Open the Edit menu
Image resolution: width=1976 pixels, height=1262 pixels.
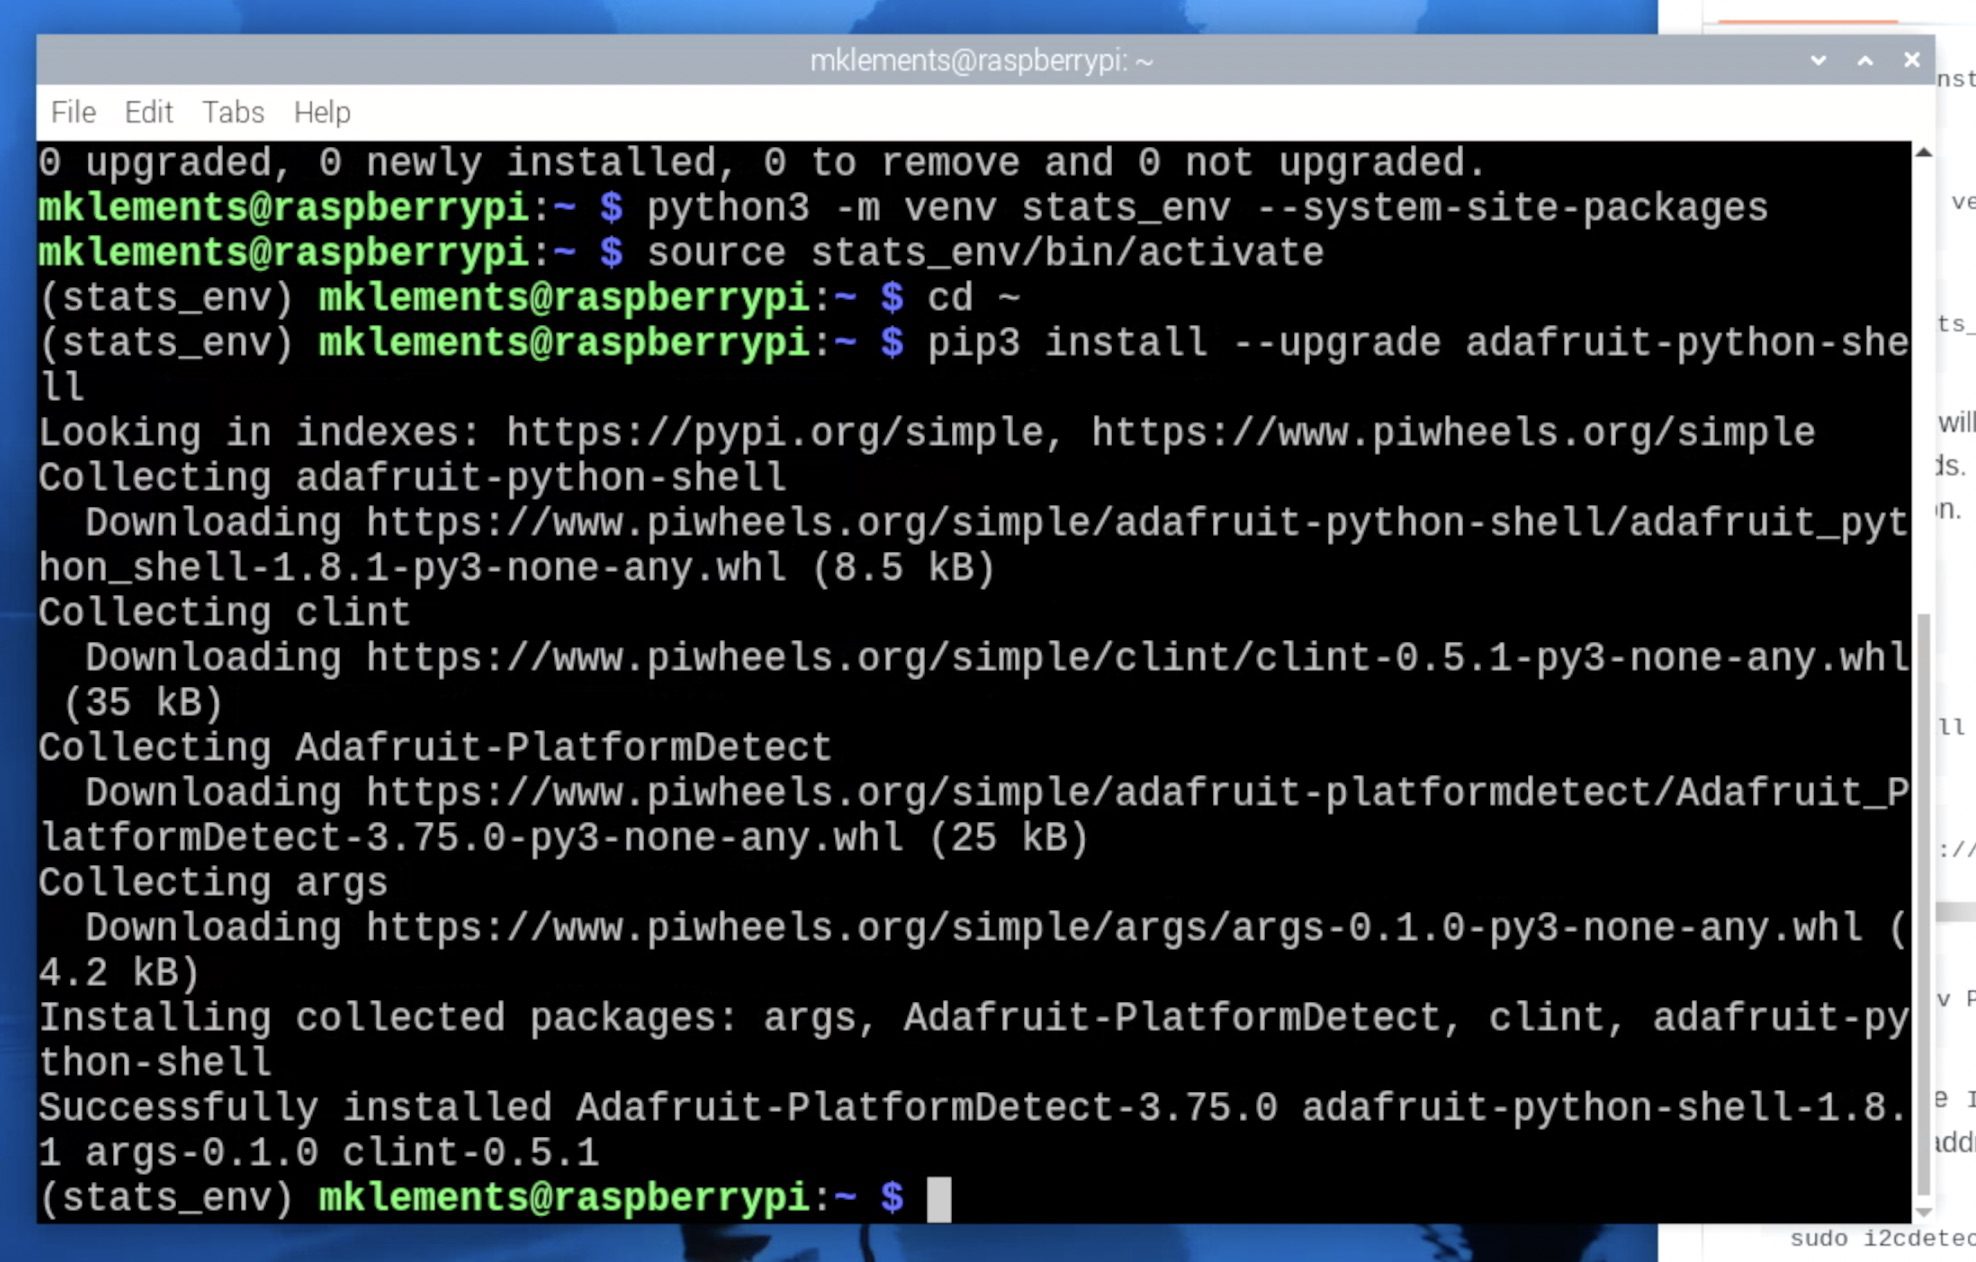tap(148, 112)
